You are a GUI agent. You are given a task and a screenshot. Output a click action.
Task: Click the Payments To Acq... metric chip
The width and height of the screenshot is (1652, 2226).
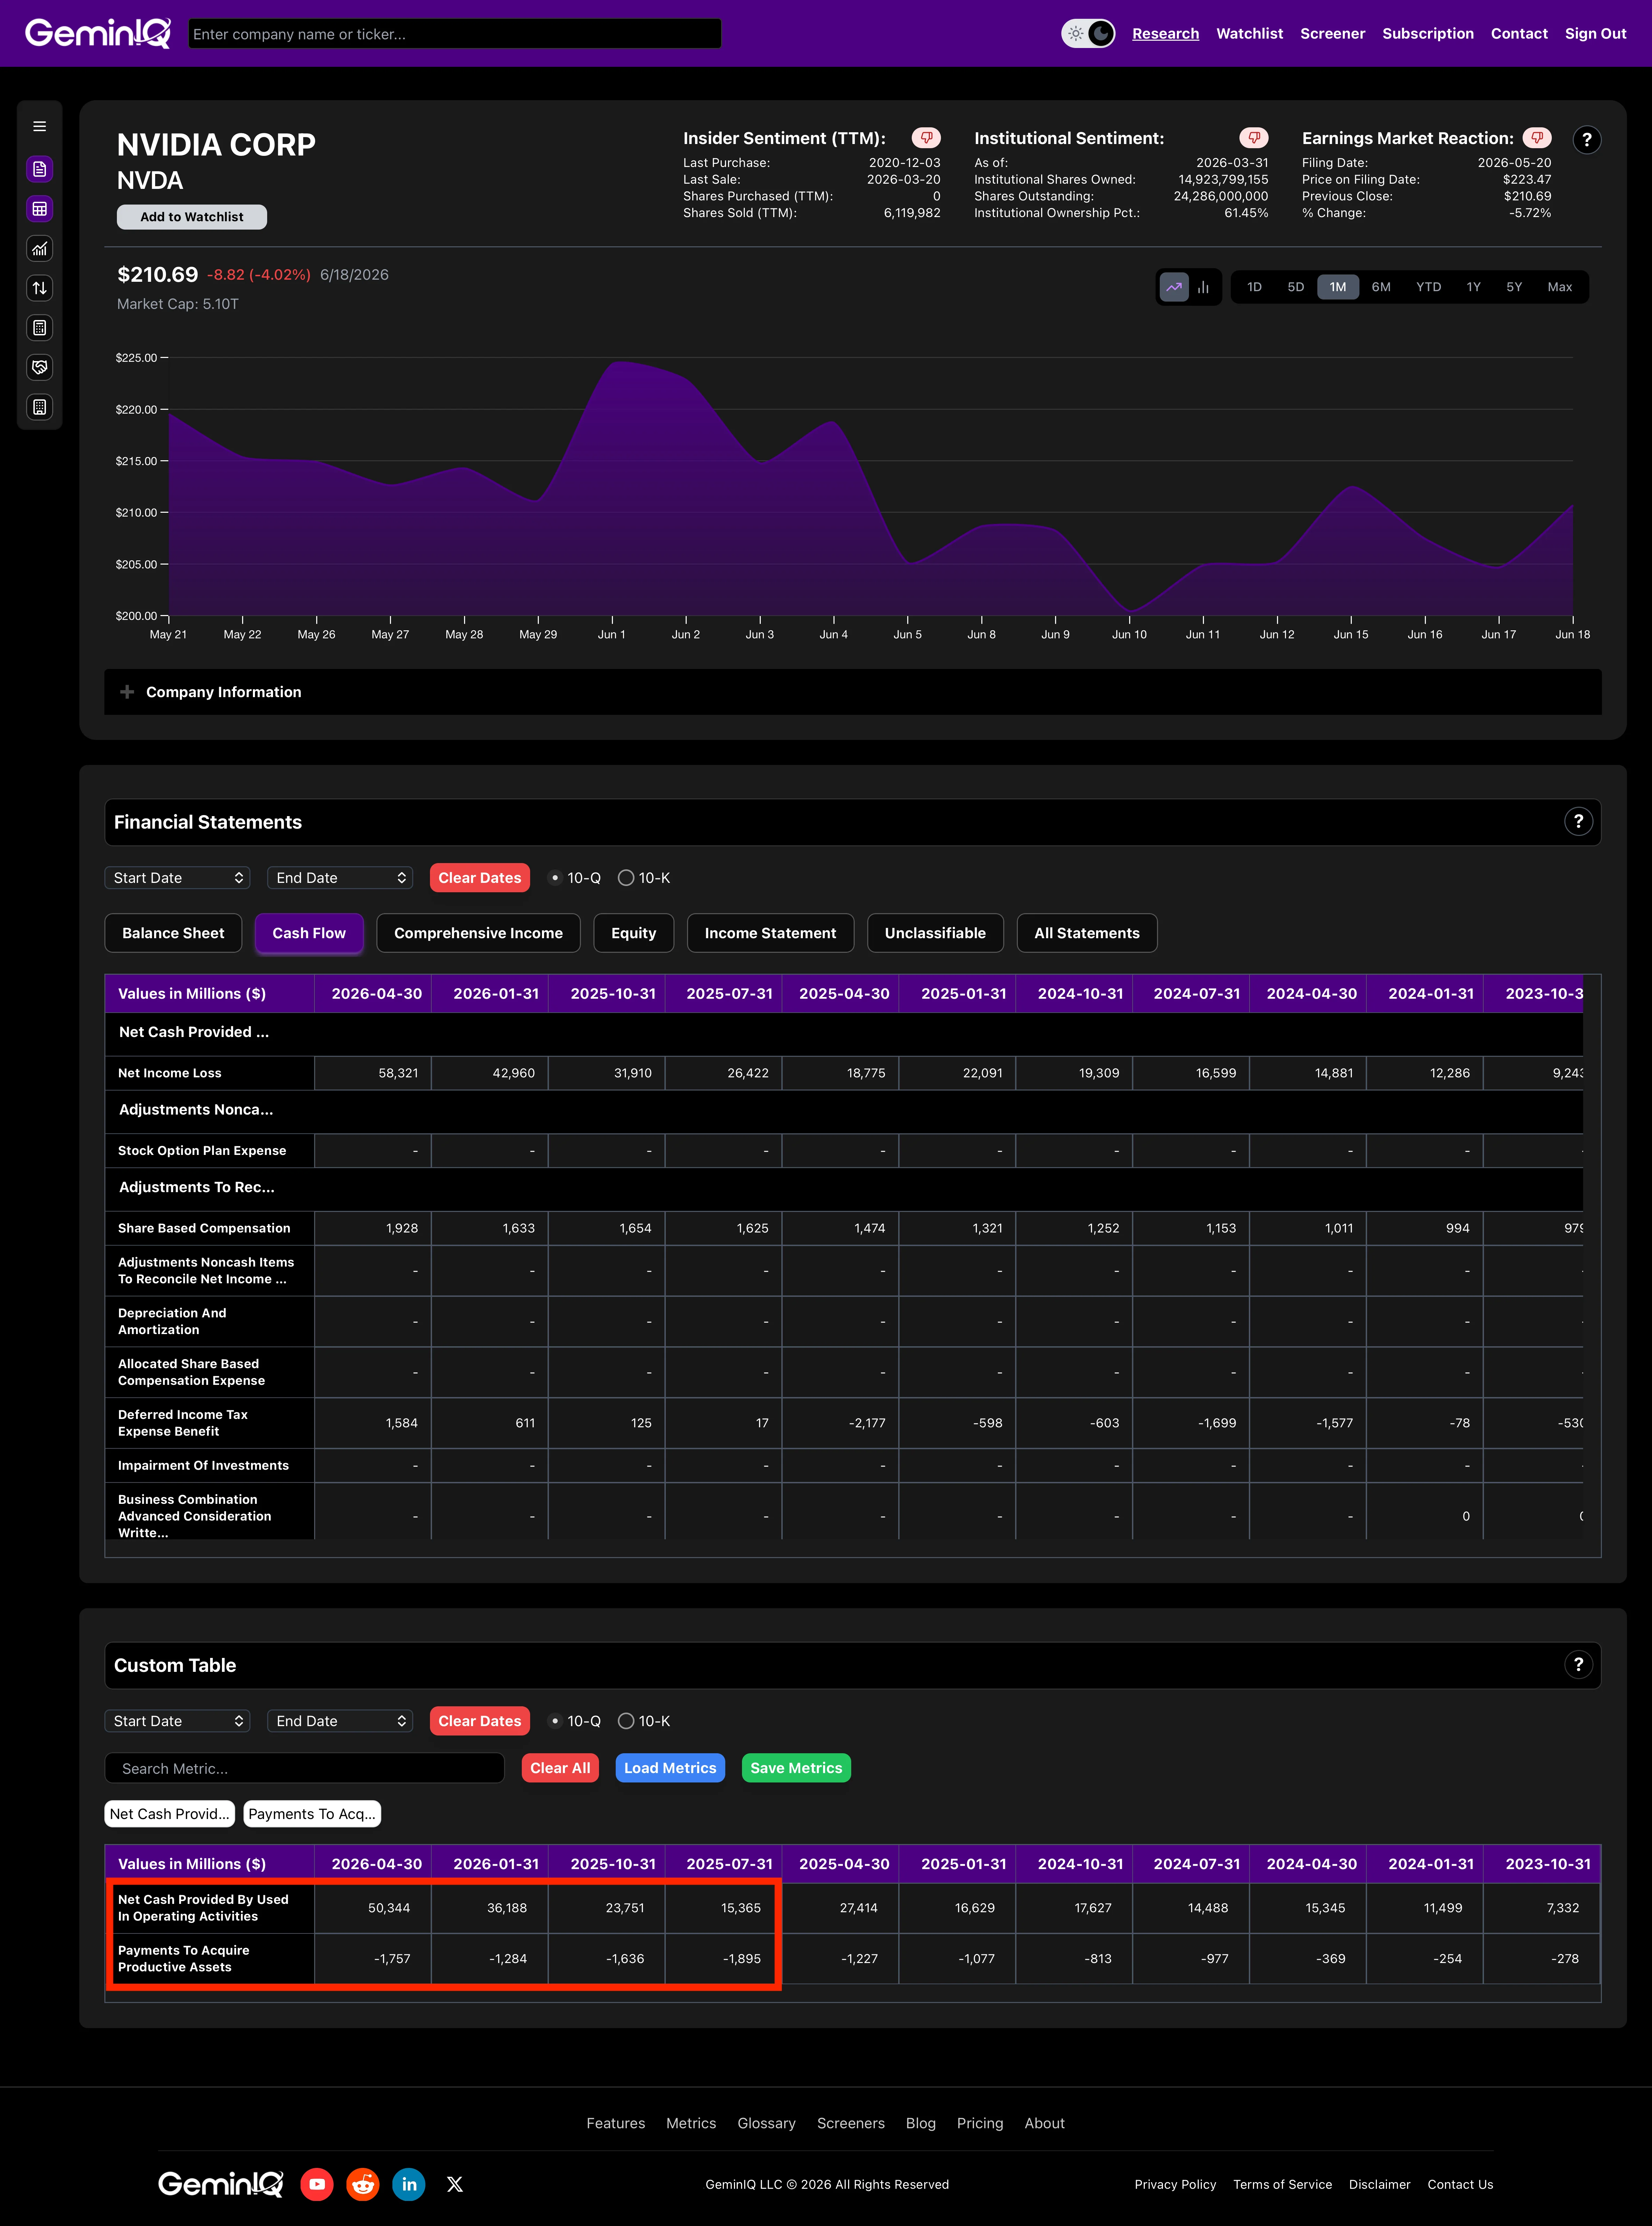(312, 1814)
